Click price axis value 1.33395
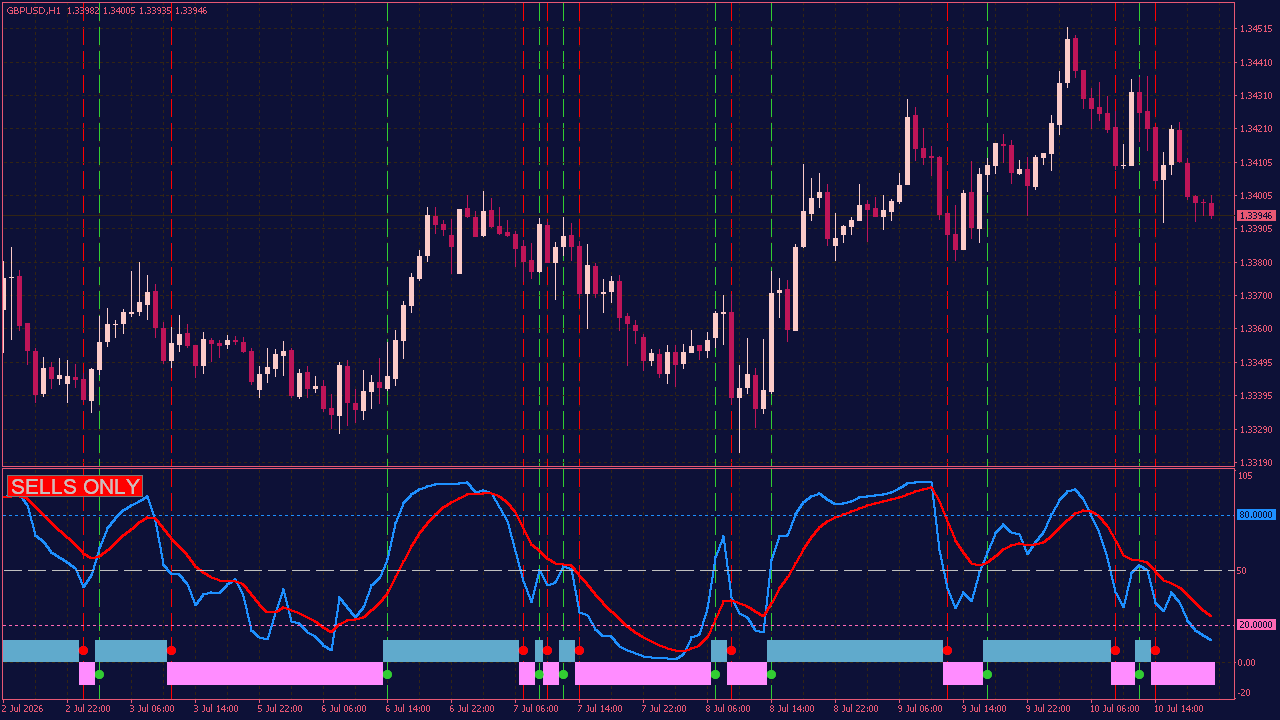 (x=1256, y=396)
